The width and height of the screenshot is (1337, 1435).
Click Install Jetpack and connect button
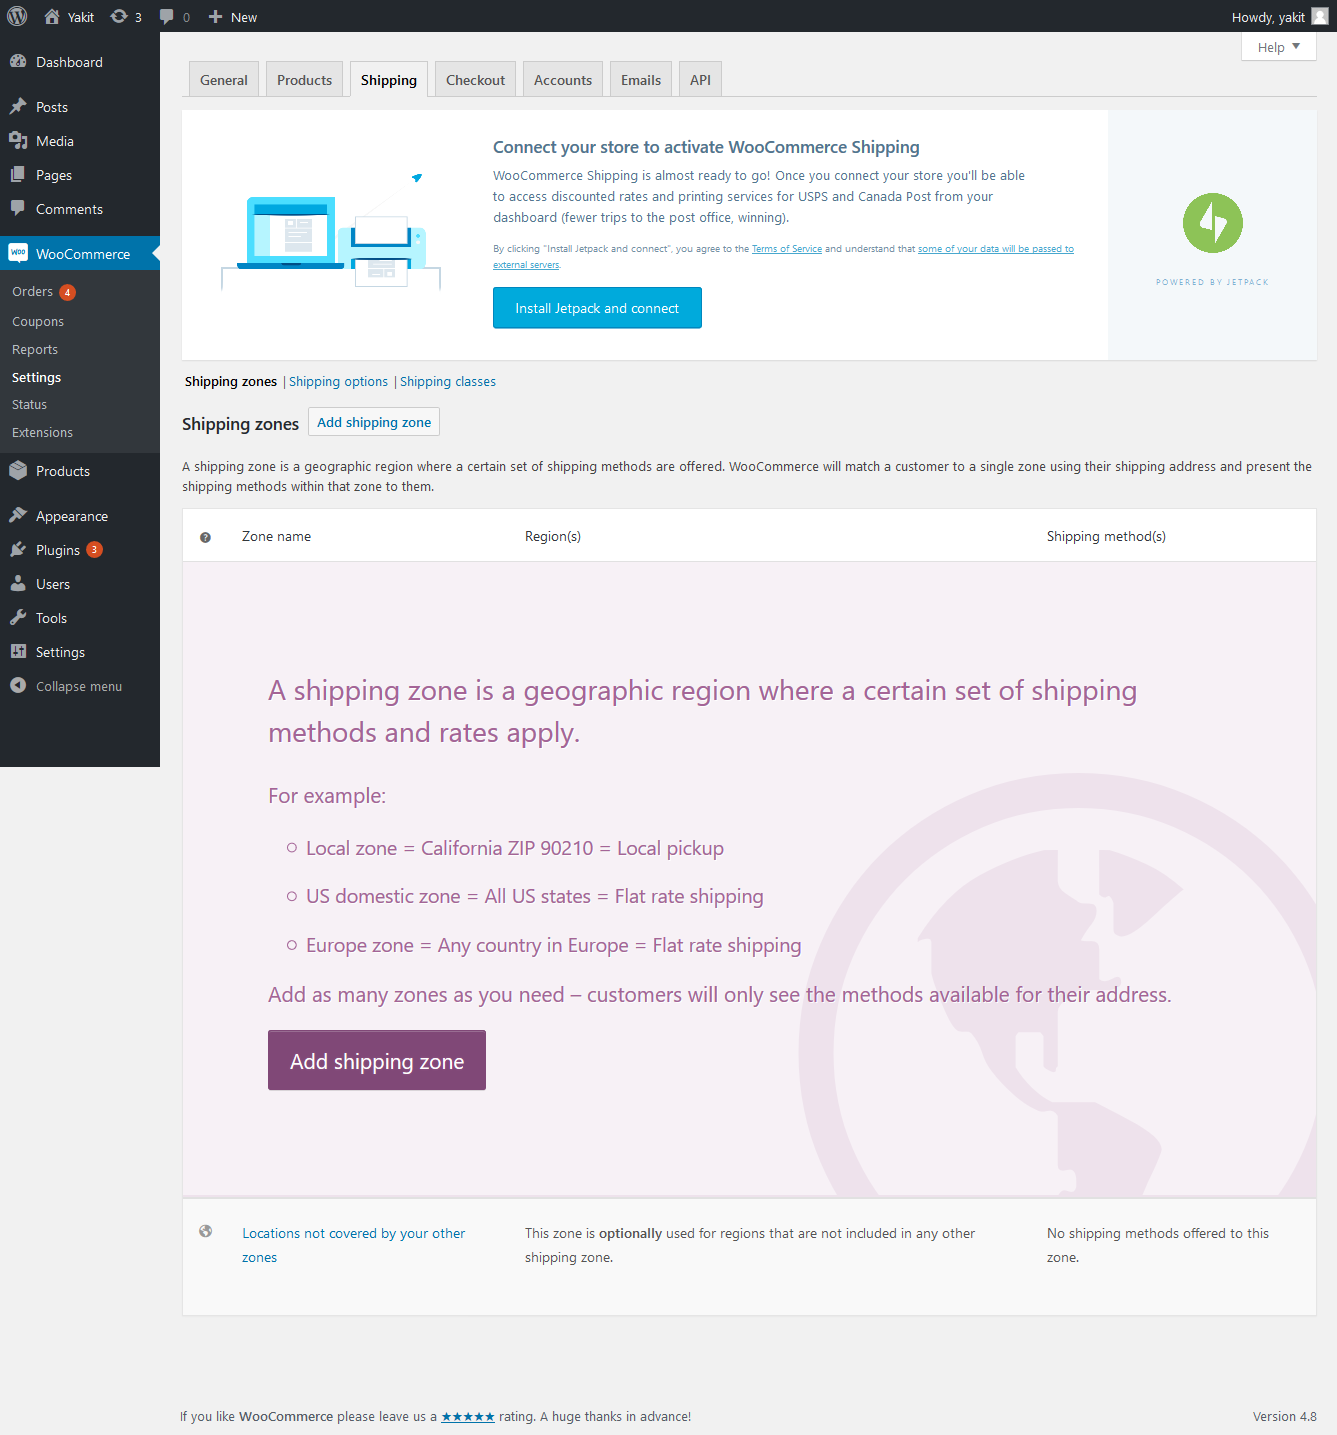[x=597, y=308]
